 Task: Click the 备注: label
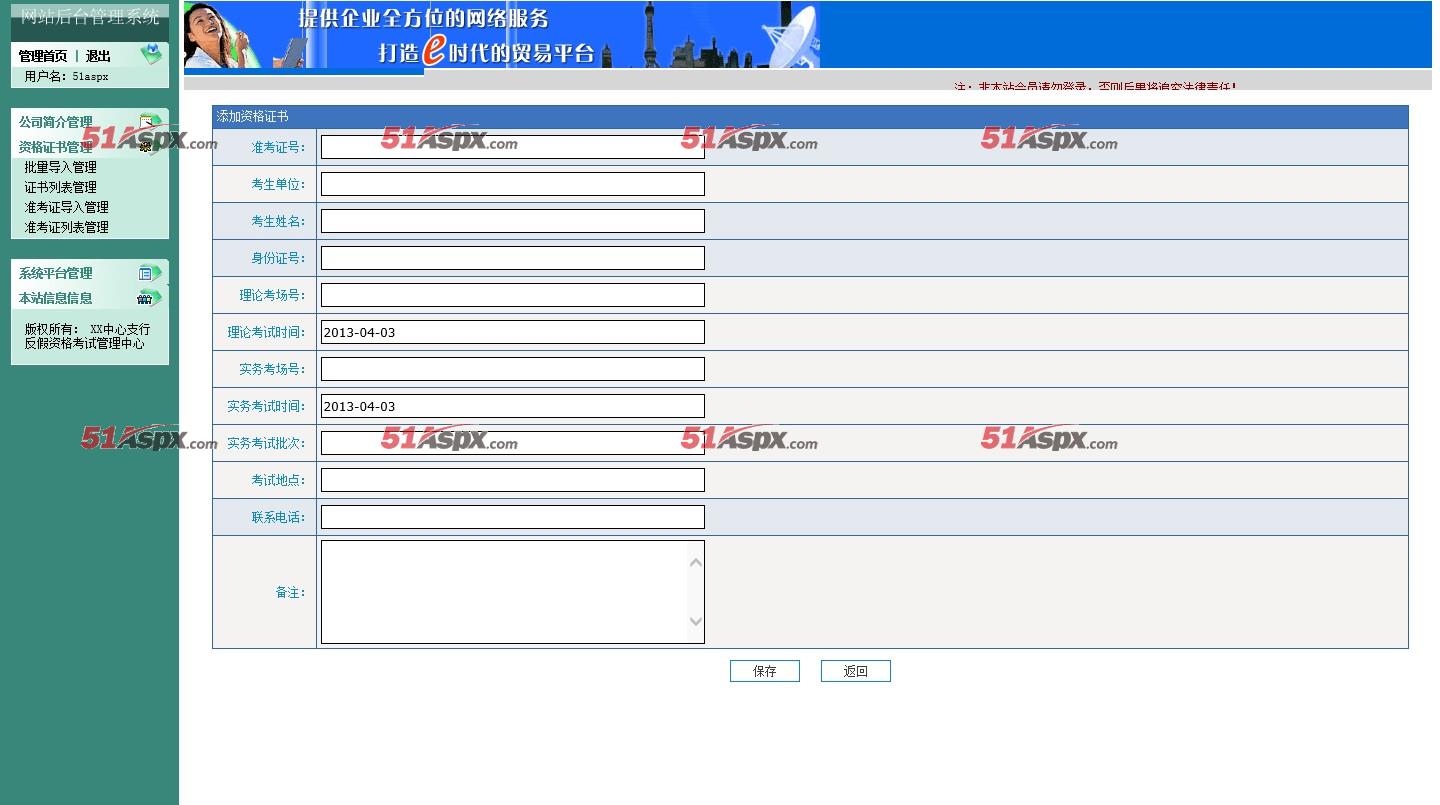point(291,592)
